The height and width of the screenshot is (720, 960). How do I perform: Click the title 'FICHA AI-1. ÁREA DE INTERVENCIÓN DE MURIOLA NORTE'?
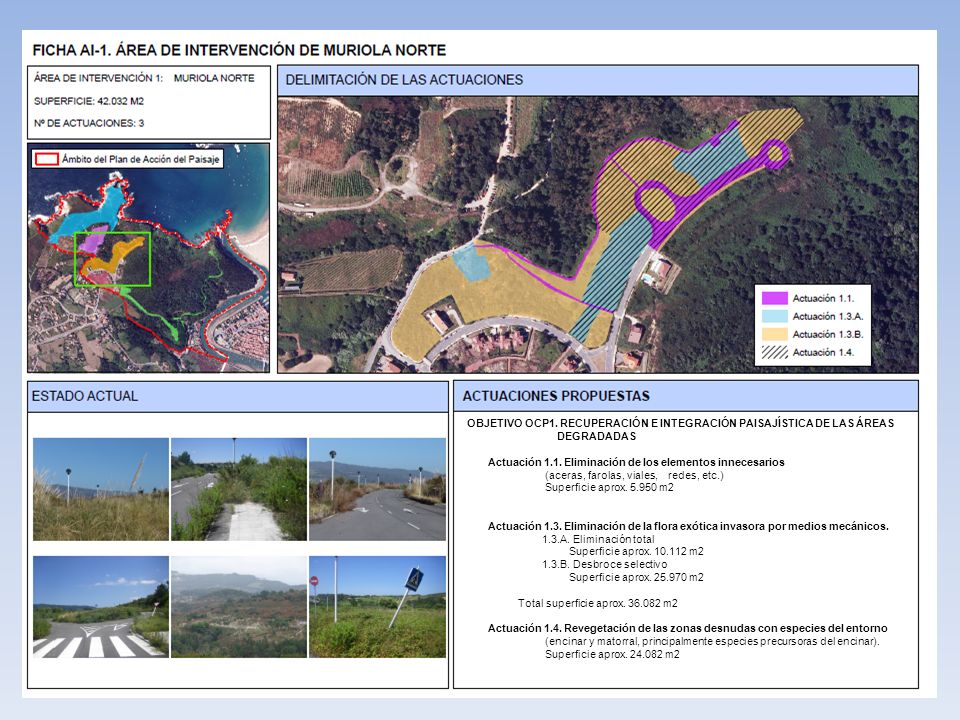239,50
